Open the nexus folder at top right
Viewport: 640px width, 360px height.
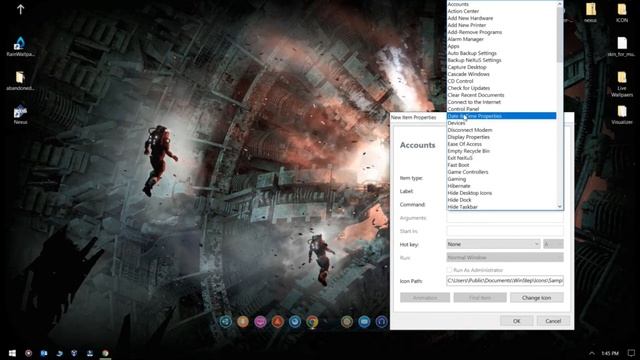pos(590,13)
